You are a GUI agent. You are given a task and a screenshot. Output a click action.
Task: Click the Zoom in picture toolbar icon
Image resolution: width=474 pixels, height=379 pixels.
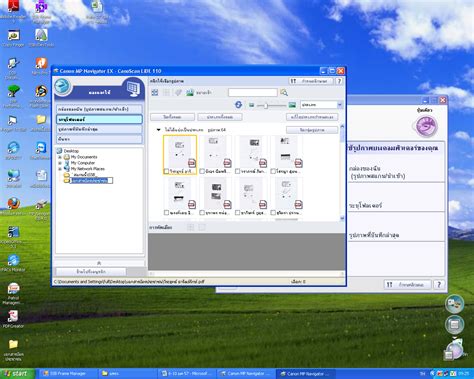click(x=190, y=93)
